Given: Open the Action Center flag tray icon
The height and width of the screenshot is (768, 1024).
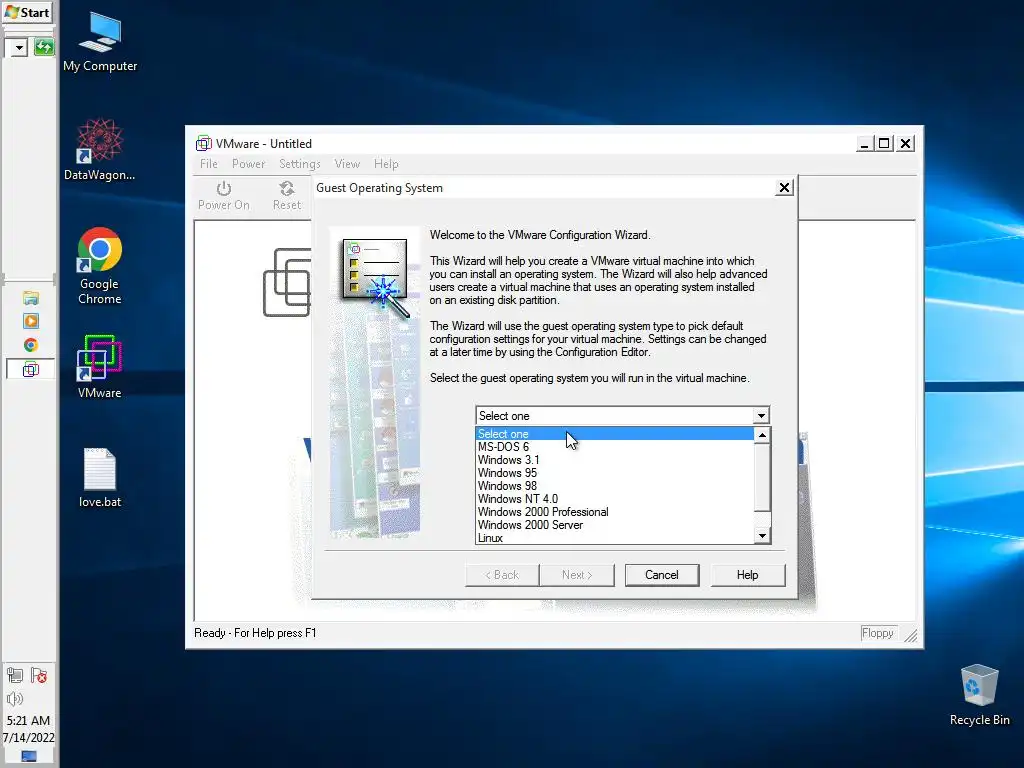Looking at the screenshot, I should (39, 675).
